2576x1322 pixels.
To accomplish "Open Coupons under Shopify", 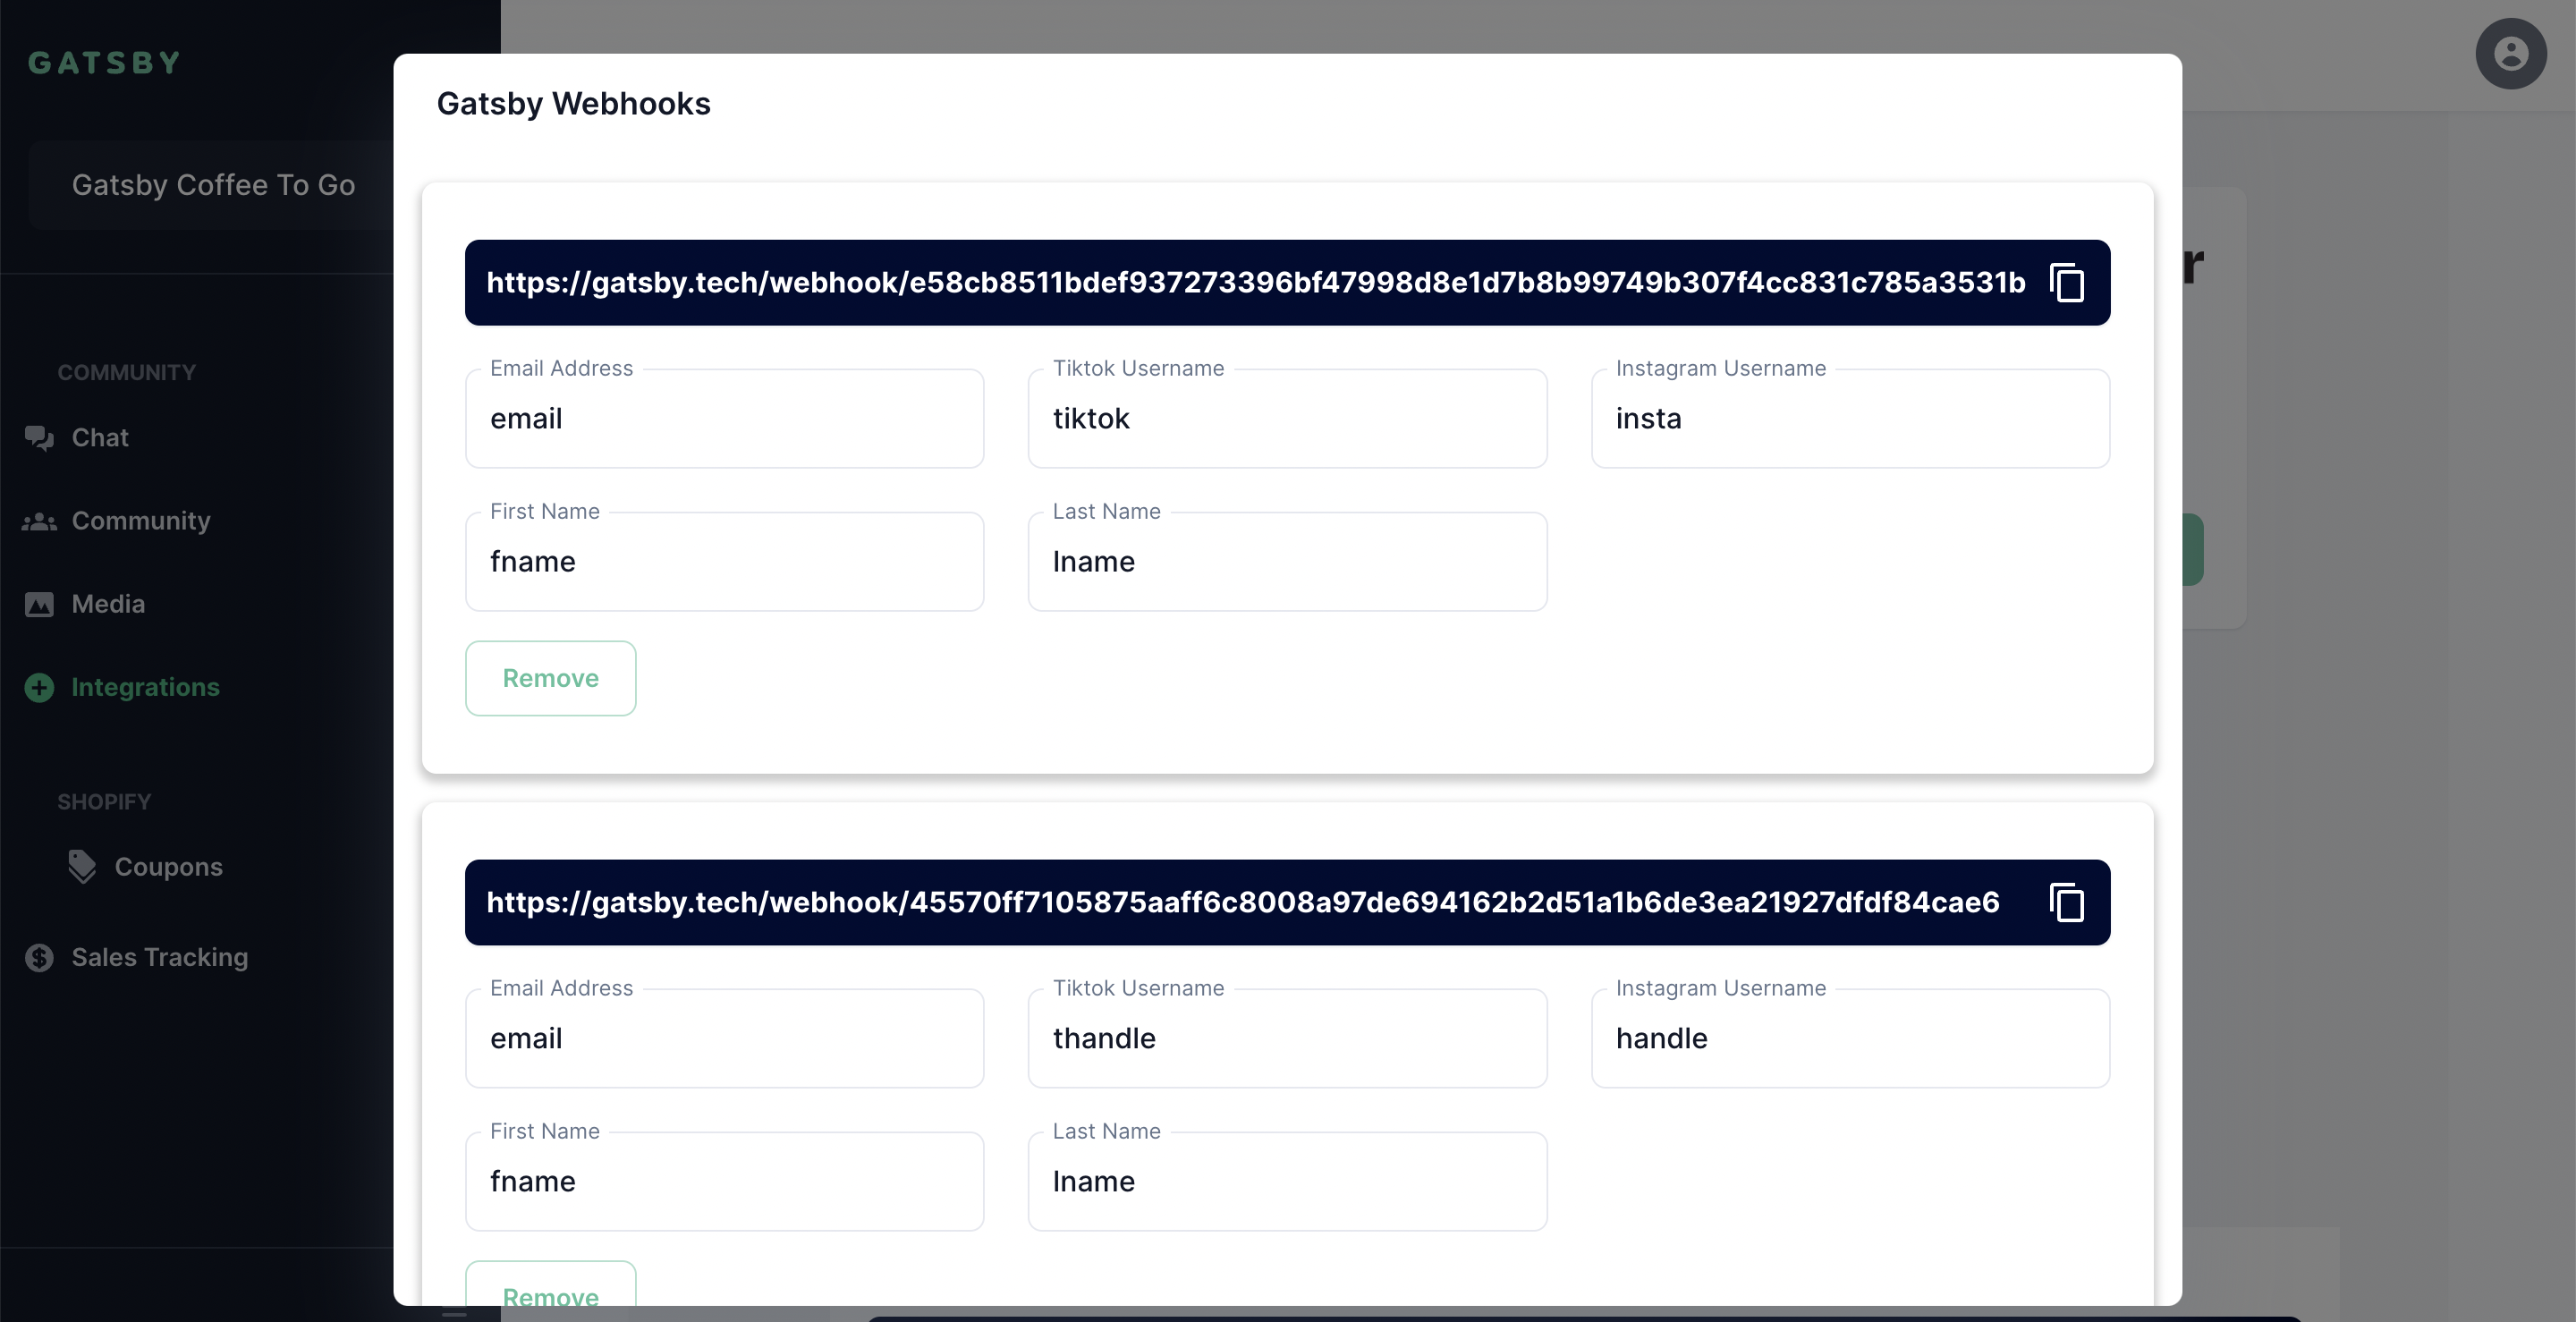I will tap(168, 867).
